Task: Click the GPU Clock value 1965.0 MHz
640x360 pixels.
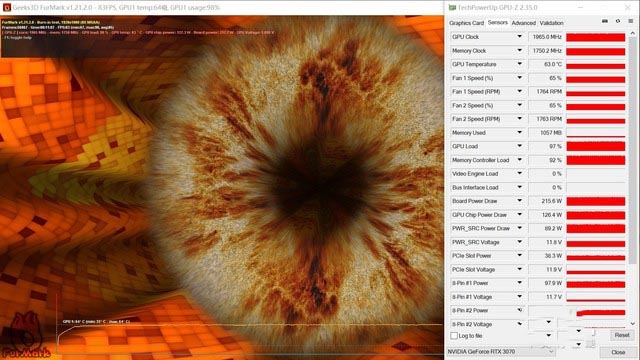Action: coord(546,37)
